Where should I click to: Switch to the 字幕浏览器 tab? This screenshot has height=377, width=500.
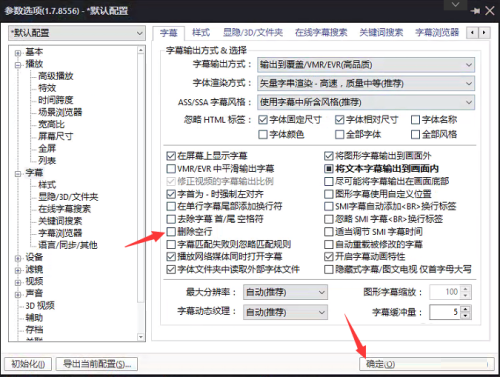pos(437,33)
